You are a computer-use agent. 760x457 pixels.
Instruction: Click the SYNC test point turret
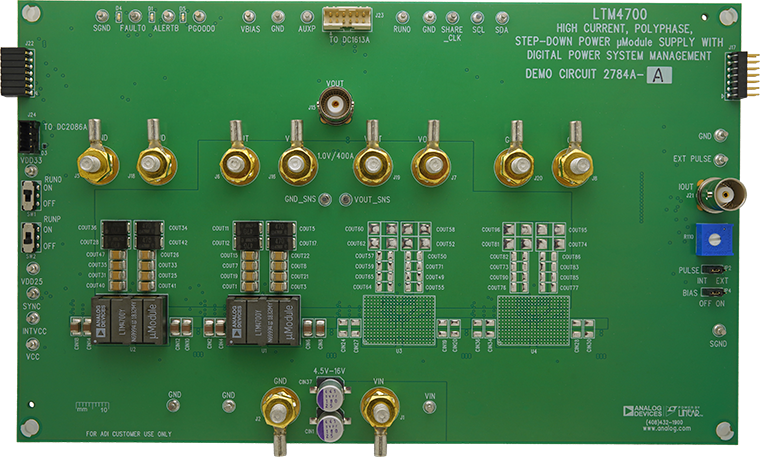(x=33, y=293)
